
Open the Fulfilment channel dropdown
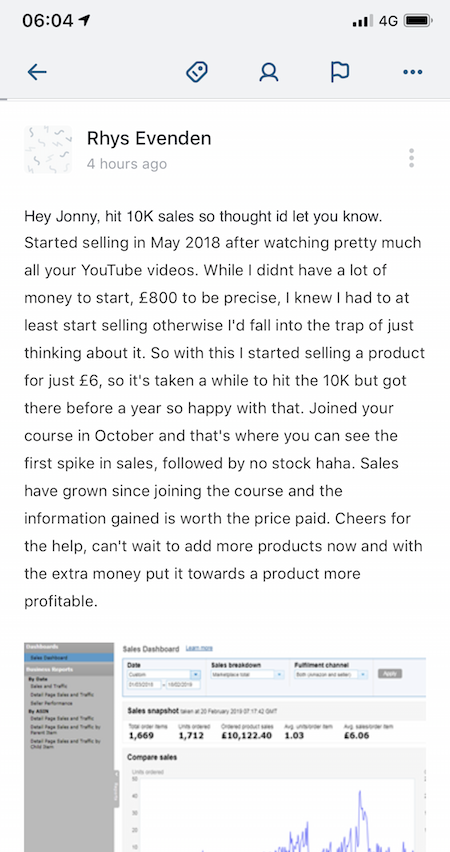point(330,674)
